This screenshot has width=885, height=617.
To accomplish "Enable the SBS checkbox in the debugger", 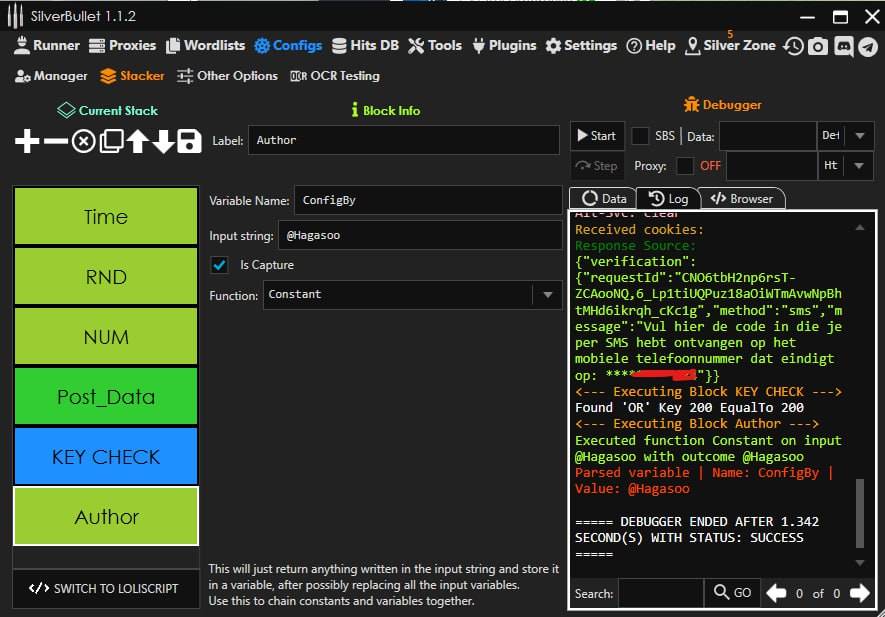I will (640, 136).
